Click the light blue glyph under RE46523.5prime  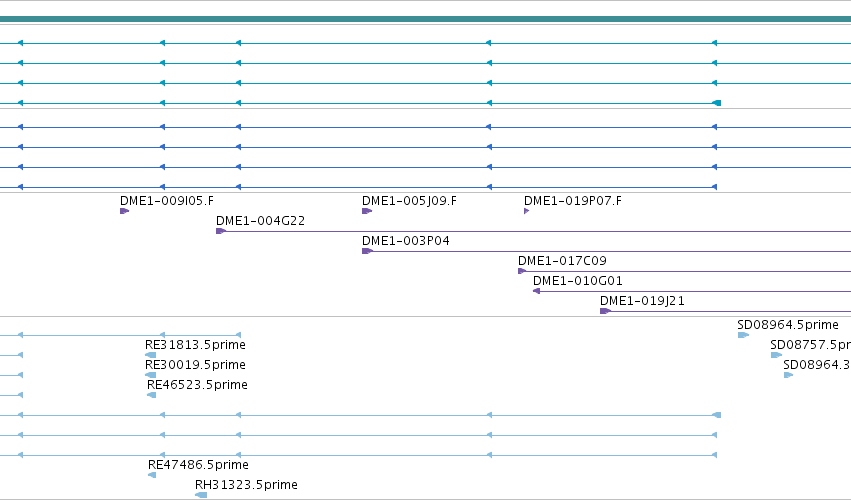[x=151, y=395]
